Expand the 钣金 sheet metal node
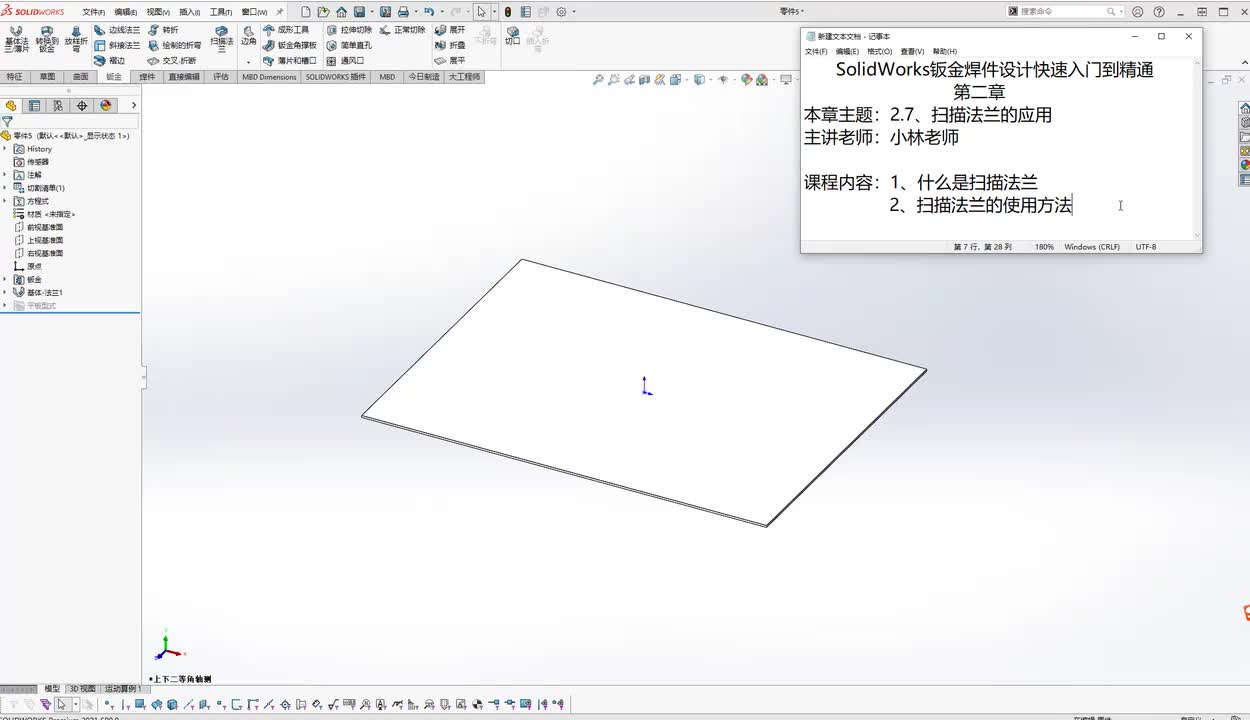Image resolution: width=1250 pixels, height=720 pixels. pyautogui.click(x=5, y=279)
